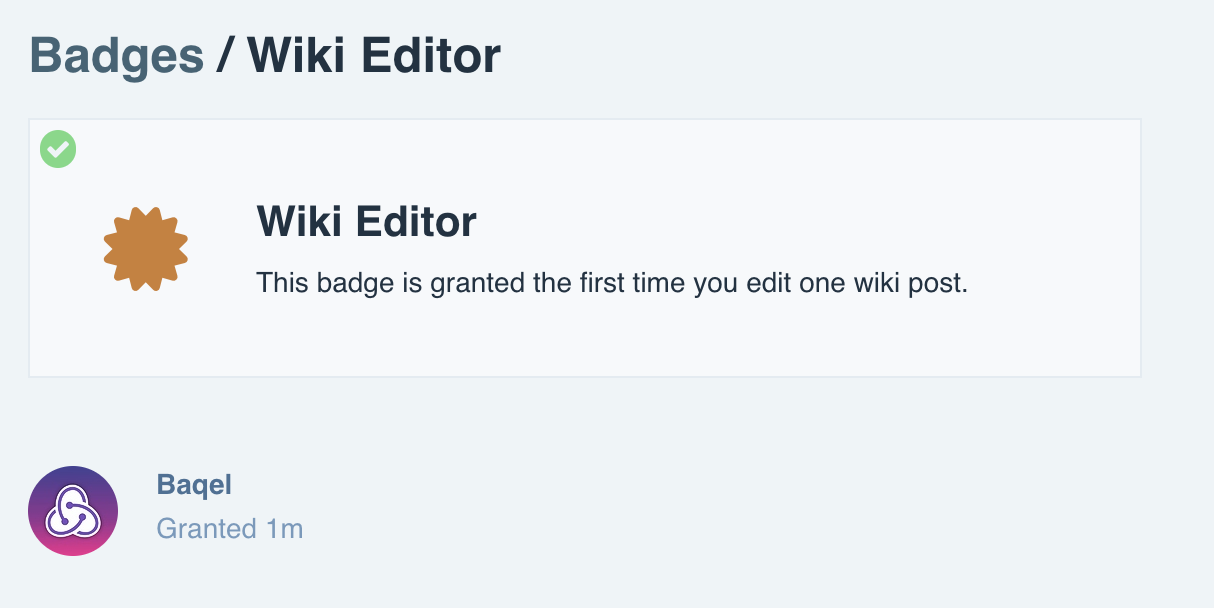Click the green checkmark icon on the badge card
Image resolution: width=1214 pixels, height=608 pixels.
(x=58, y=149)
